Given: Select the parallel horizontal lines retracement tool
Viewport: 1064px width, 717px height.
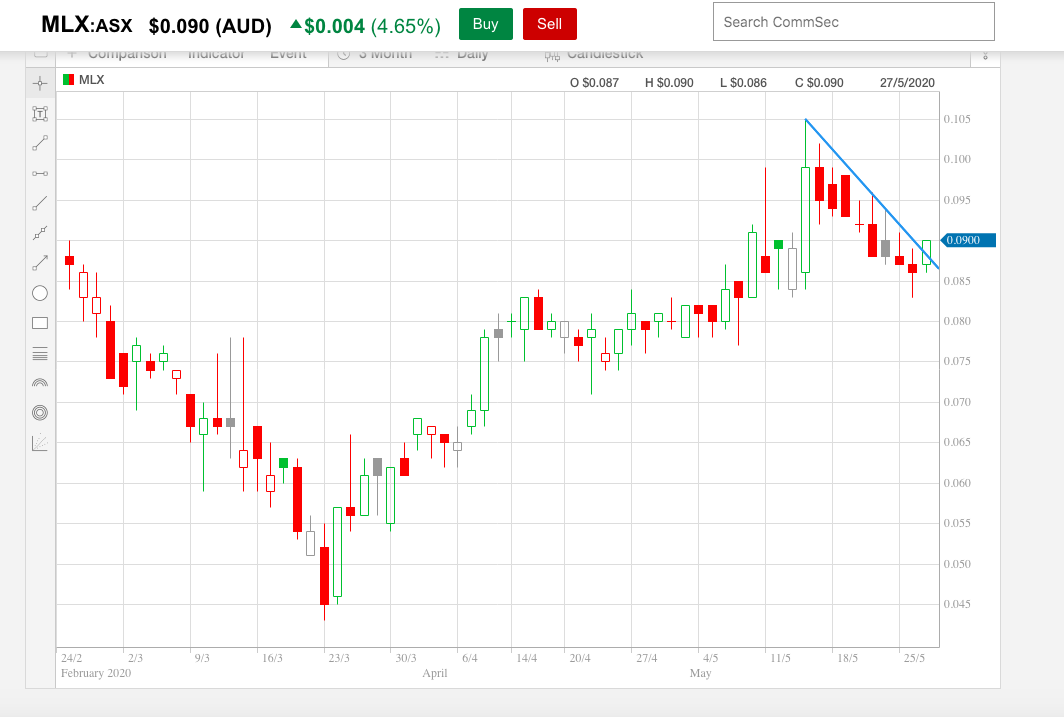Looking at the screenshot, I should (x=40, y=353).
